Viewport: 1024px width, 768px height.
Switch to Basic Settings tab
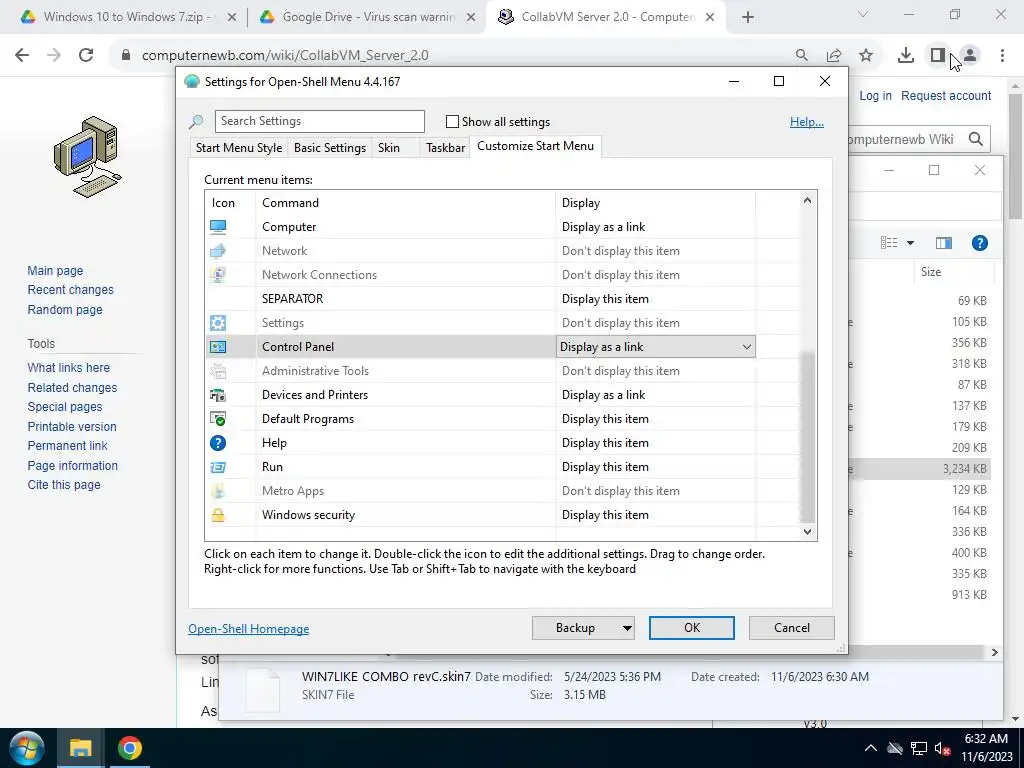click(330, 148)
